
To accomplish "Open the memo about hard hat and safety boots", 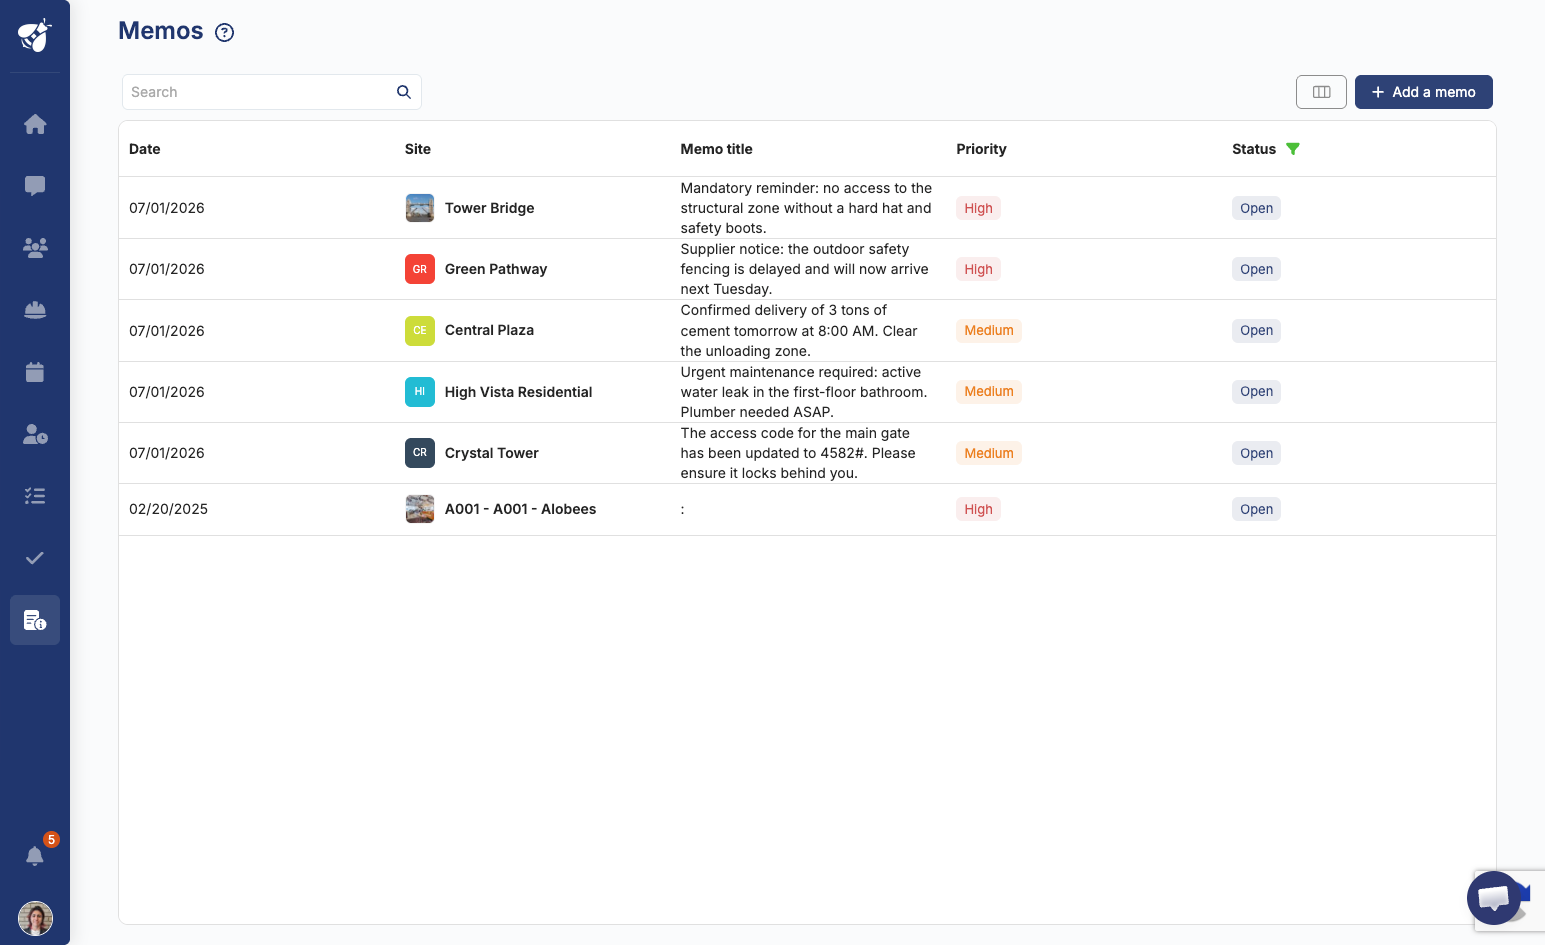I will coord(806,208).
